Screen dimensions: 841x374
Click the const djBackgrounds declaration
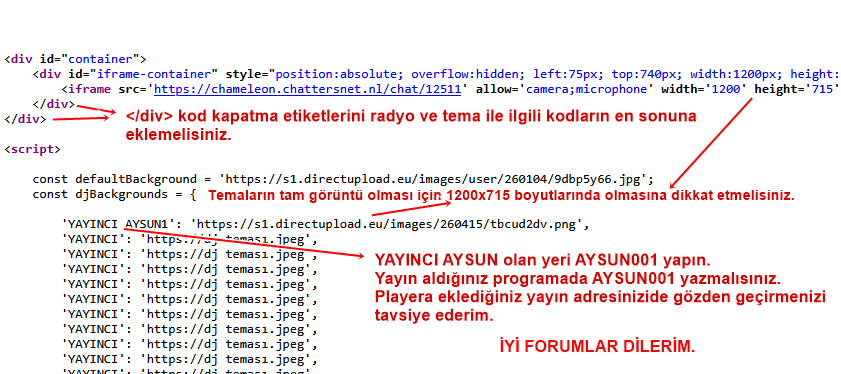(x=114, y=194)
